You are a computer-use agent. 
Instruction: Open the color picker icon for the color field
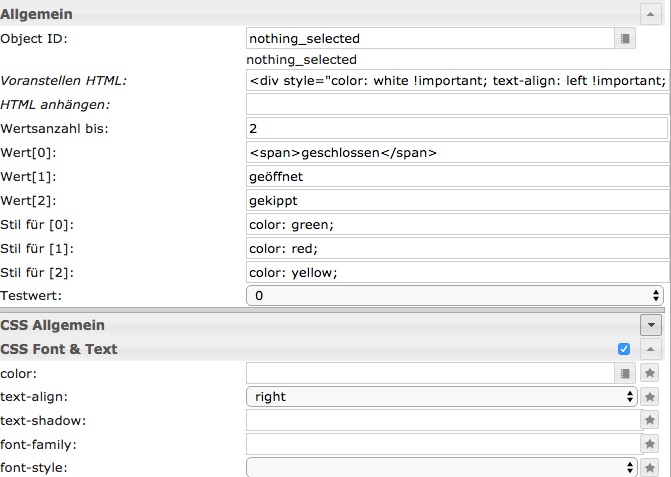click(x=625, y=373)
